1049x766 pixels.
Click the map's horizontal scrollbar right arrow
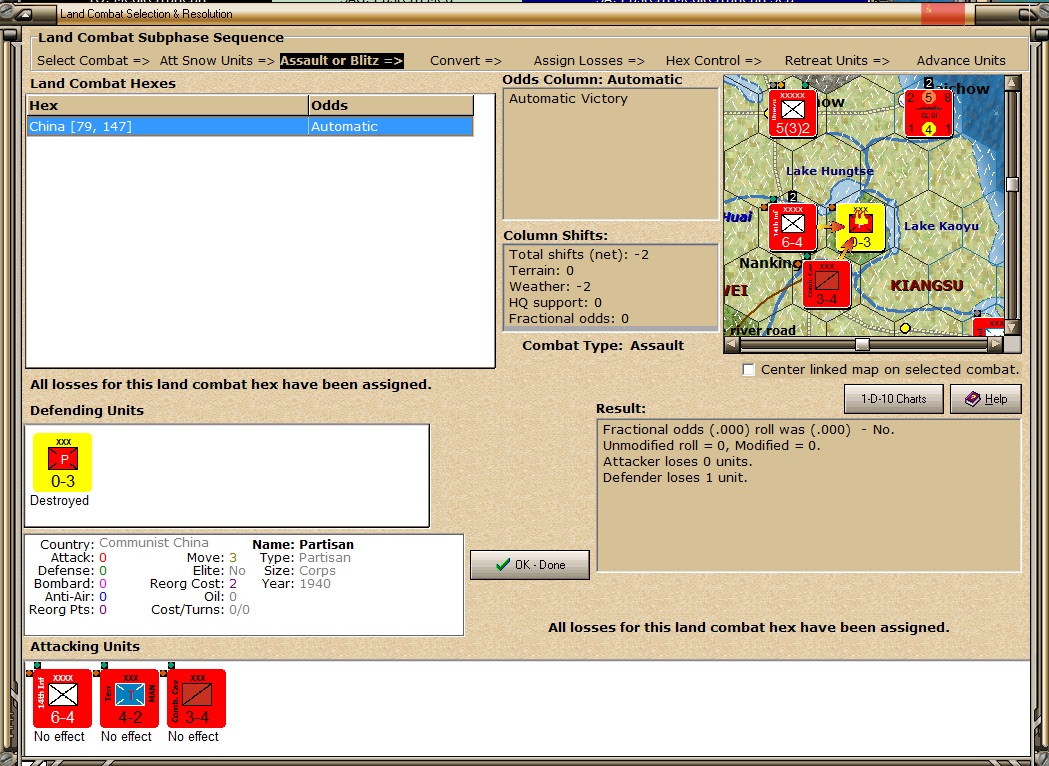995,344
